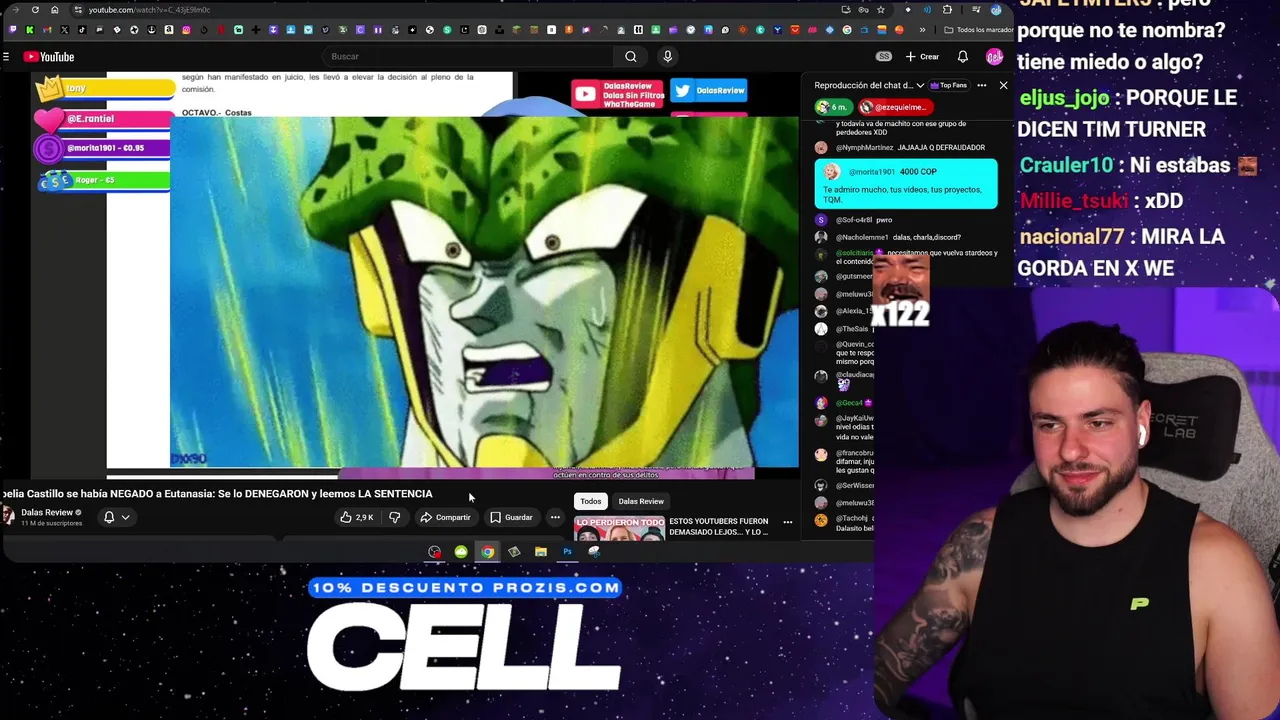Open more actions under the video
This screenshot has height=720, width=1280.
click(555, 518)
